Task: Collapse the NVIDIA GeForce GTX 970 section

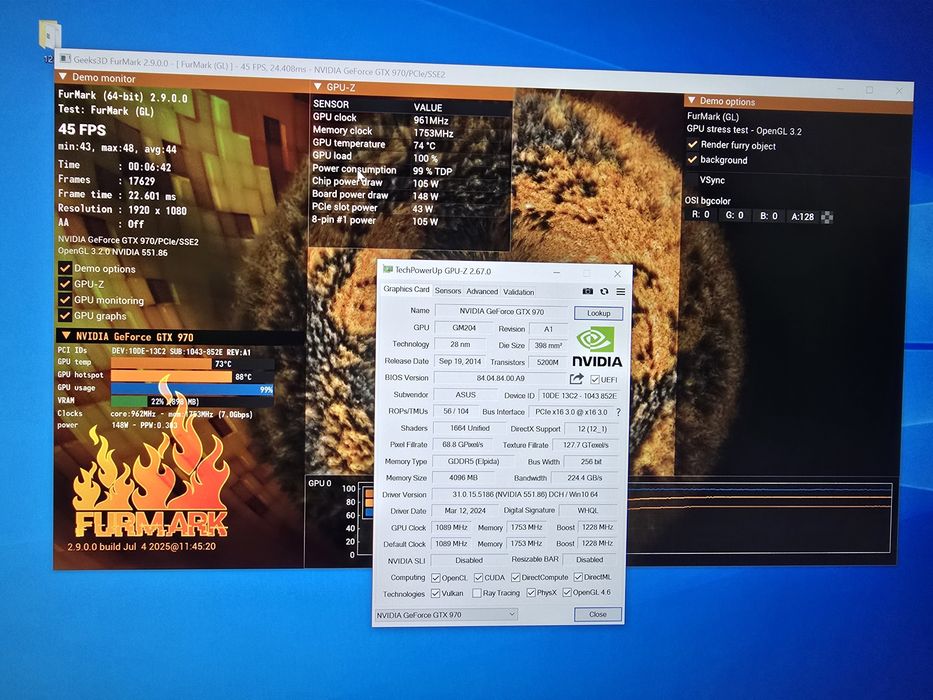Action: coord(65,336)
